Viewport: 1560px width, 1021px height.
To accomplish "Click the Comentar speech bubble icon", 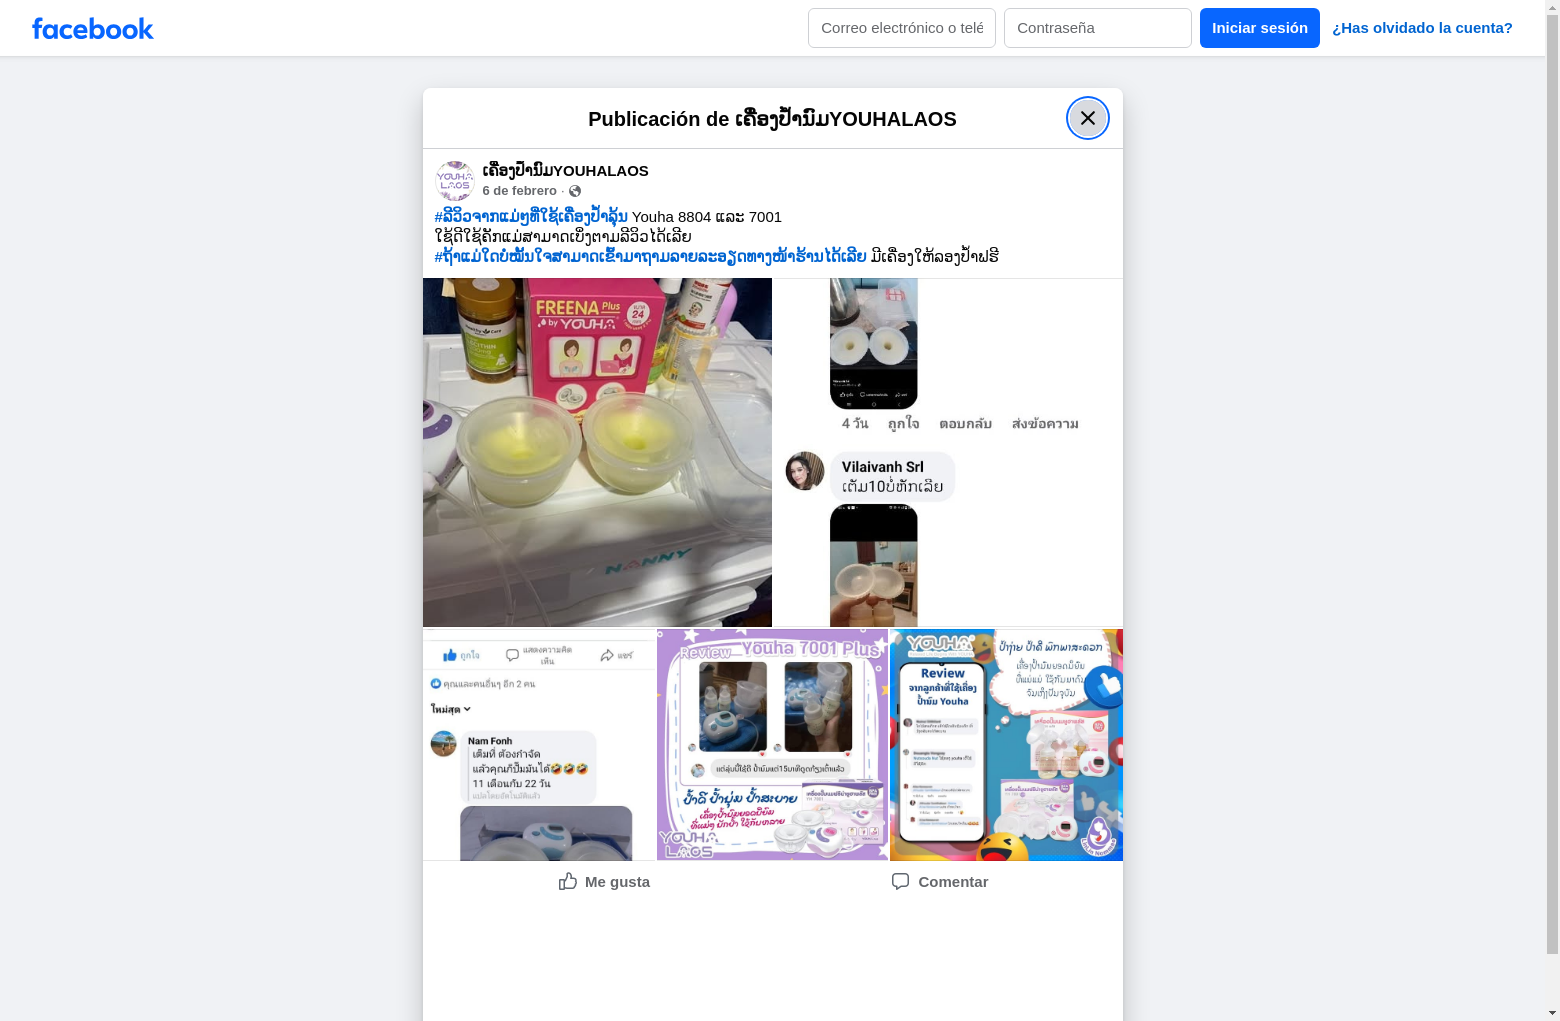I will [x=901, y=881].
